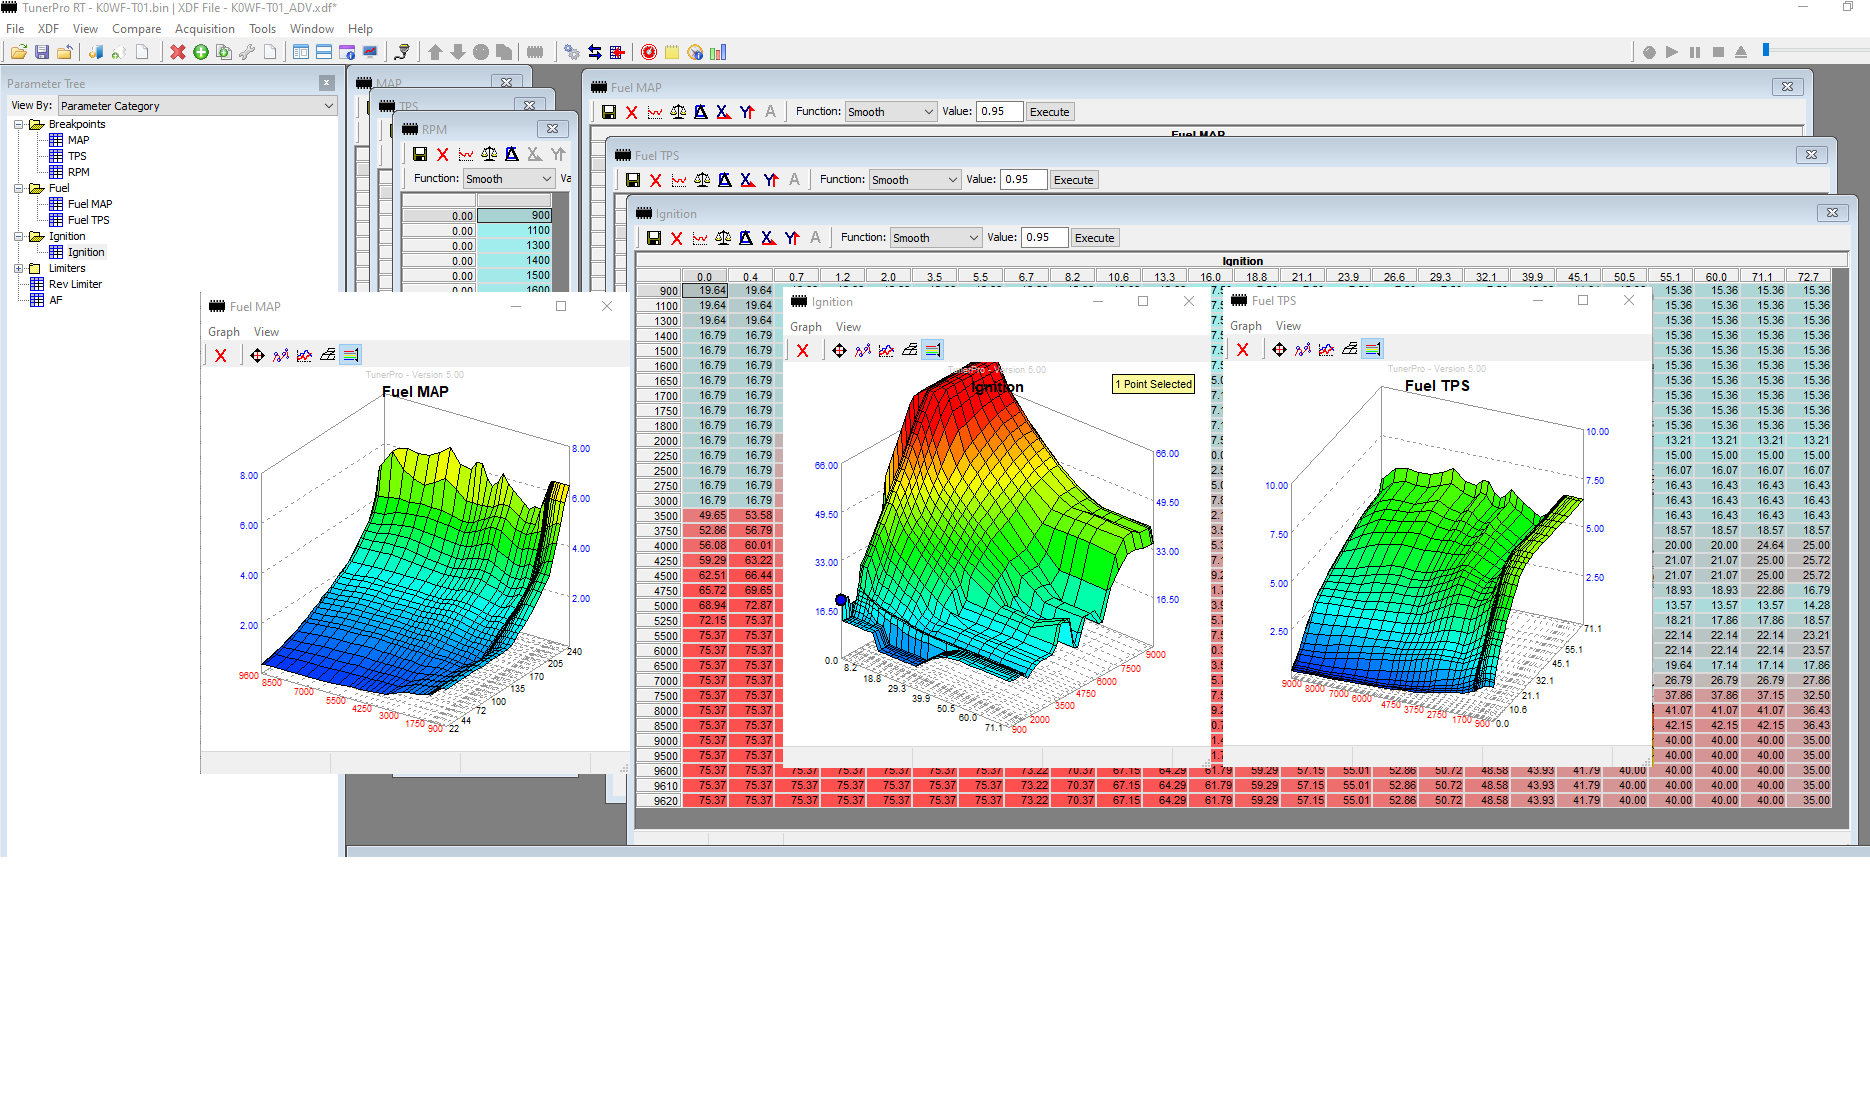Open the View By Parameter Category dropdown
Viewport: 1870px width, 1094px height.
pos(197,106)
